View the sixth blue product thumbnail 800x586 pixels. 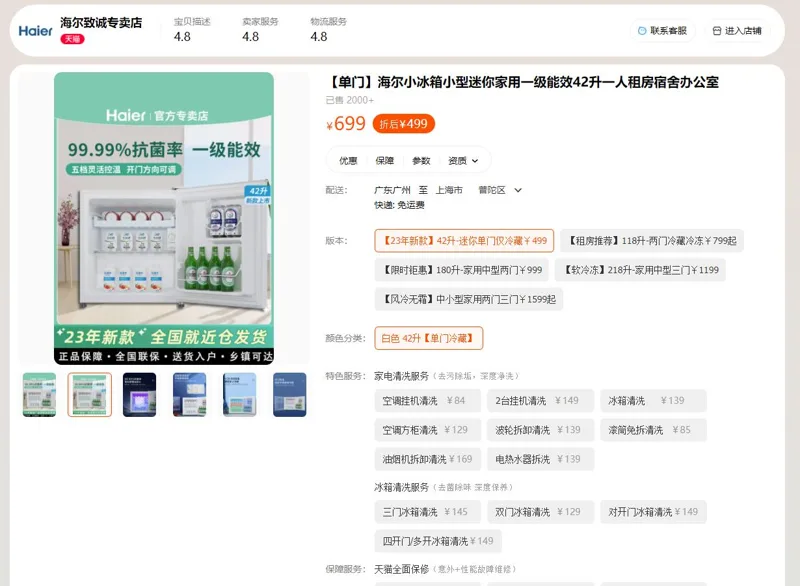[290, 395]
